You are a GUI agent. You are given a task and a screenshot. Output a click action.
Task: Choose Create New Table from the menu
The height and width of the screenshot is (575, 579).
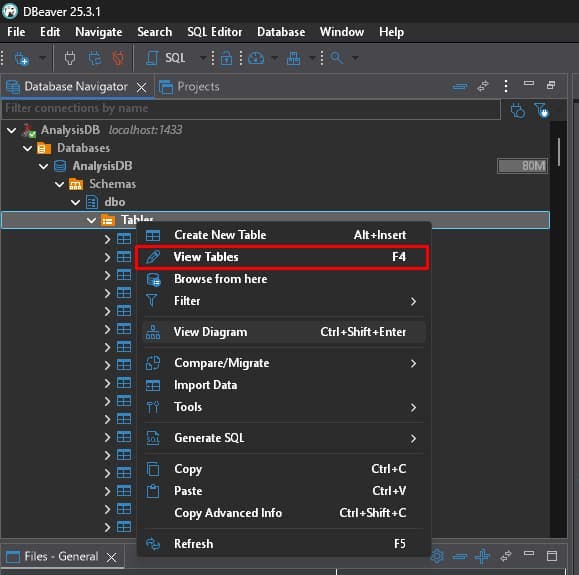tap(283, 235)
